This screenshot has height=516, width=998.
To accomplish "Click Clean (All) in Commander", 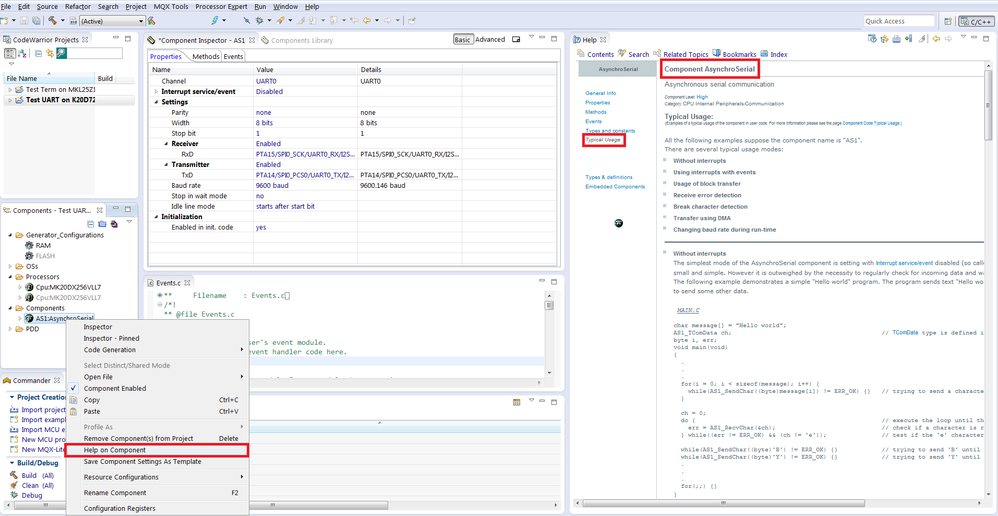I will pyautogui.click(x=38, y=485).
